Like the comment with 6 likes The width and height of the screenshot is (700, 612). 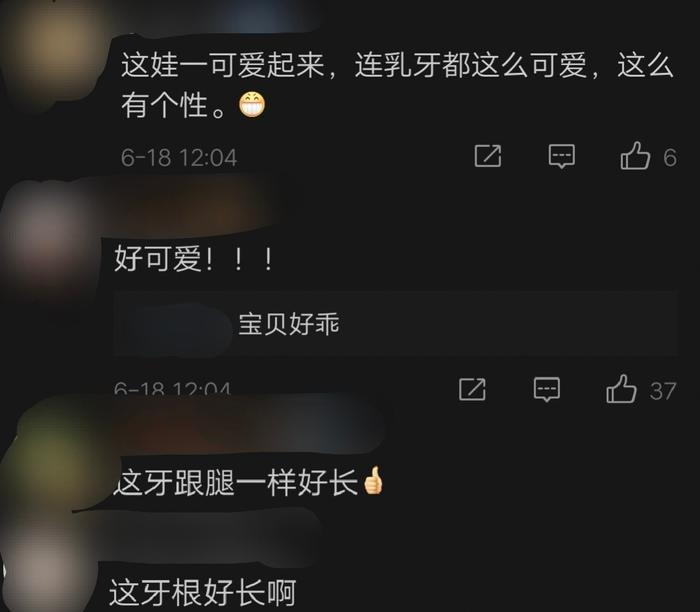coord(635,156)
